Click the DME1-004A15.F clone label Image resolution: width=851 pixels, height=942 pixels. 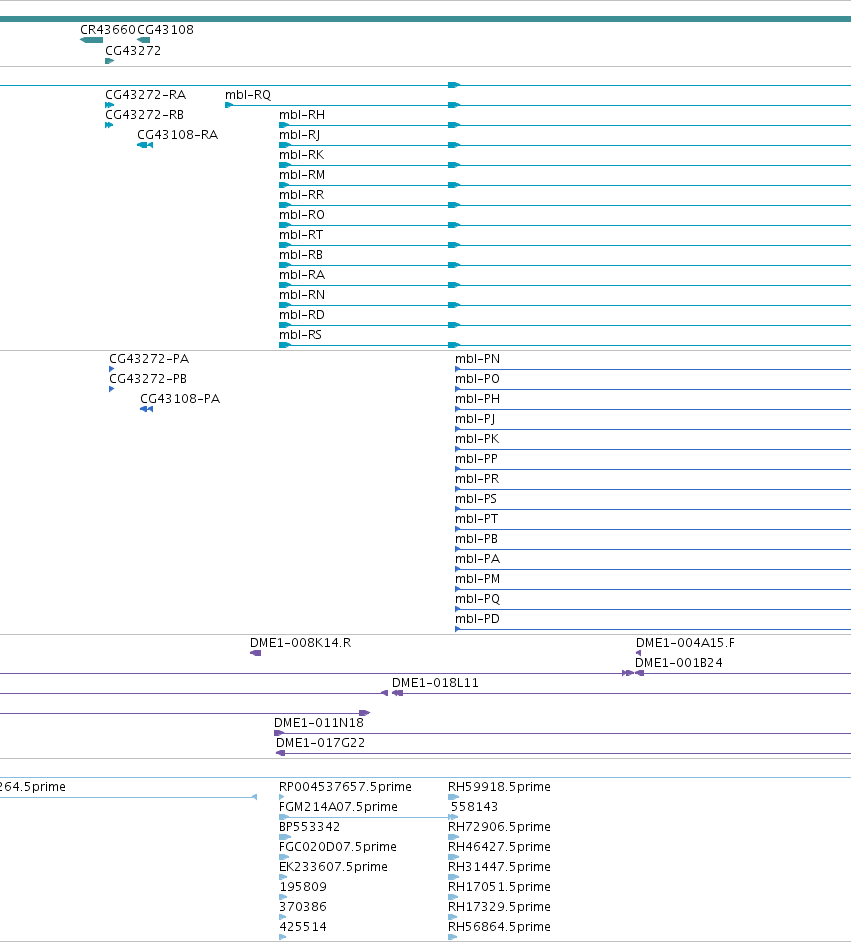[685, 643]
